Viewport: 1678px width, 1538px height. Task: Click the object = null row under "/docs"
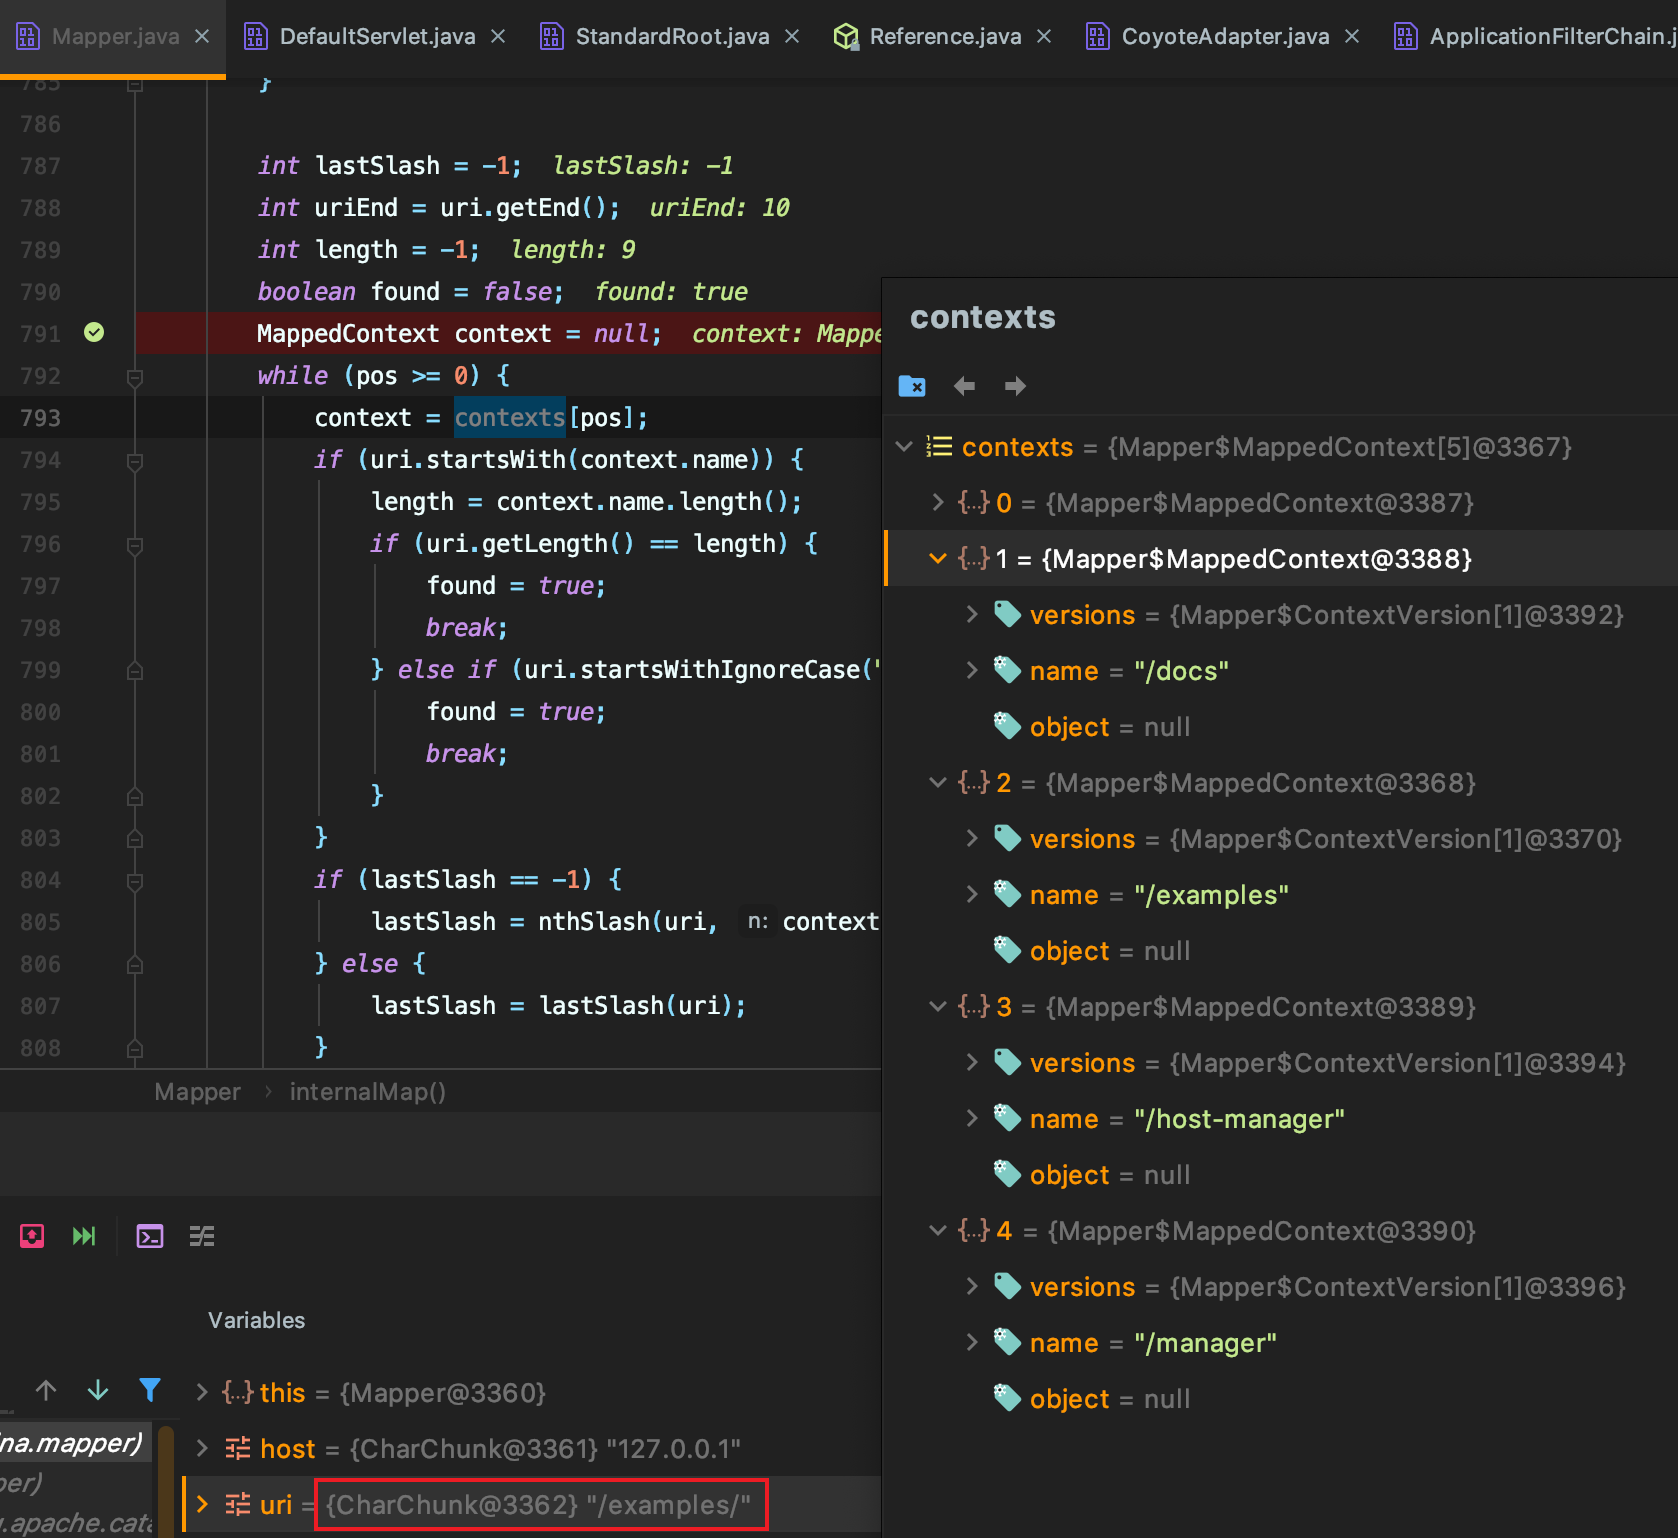1281,727
